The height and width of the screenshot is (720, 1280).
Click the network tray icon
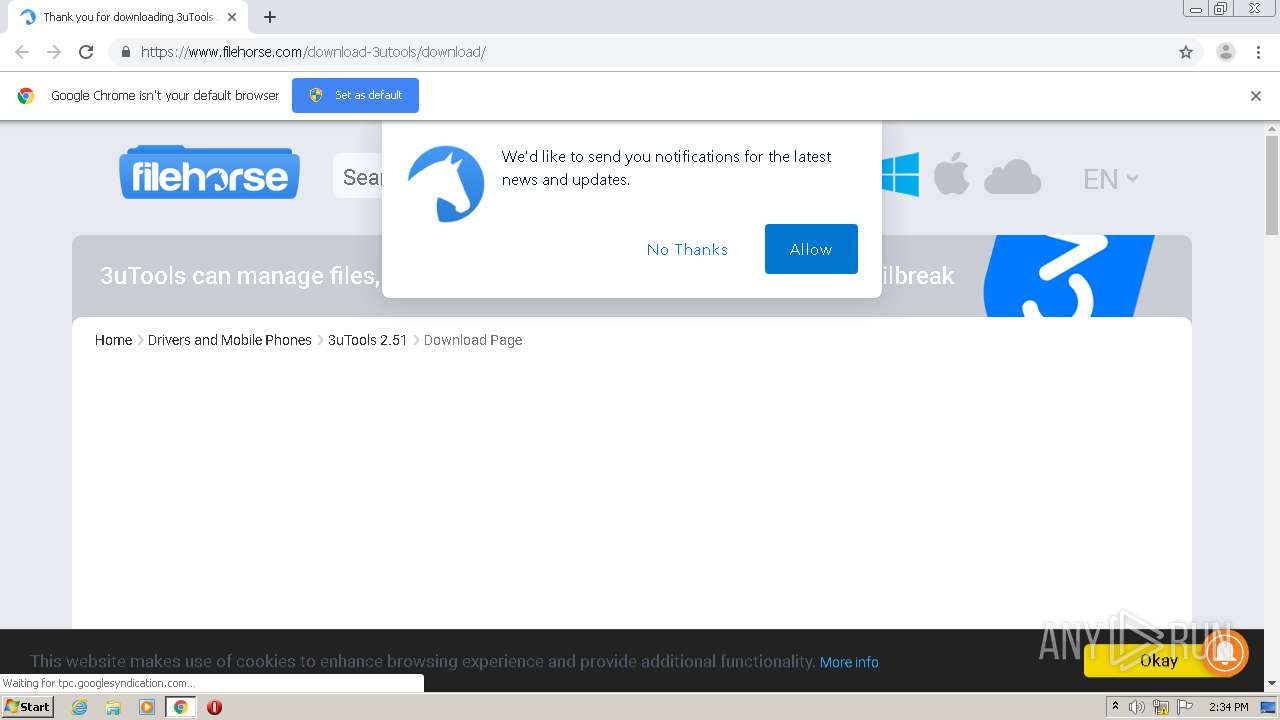[x=1160, y=707]
